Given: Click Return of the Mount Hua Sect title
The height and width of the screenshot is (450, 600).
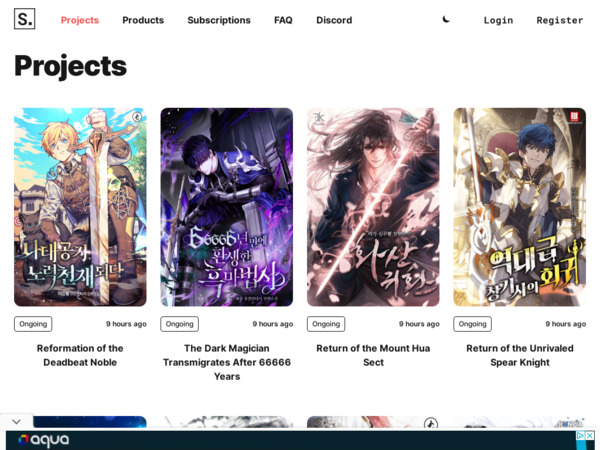Looking at the screenshot, I should pyautogui.click(x=373, y=355).
